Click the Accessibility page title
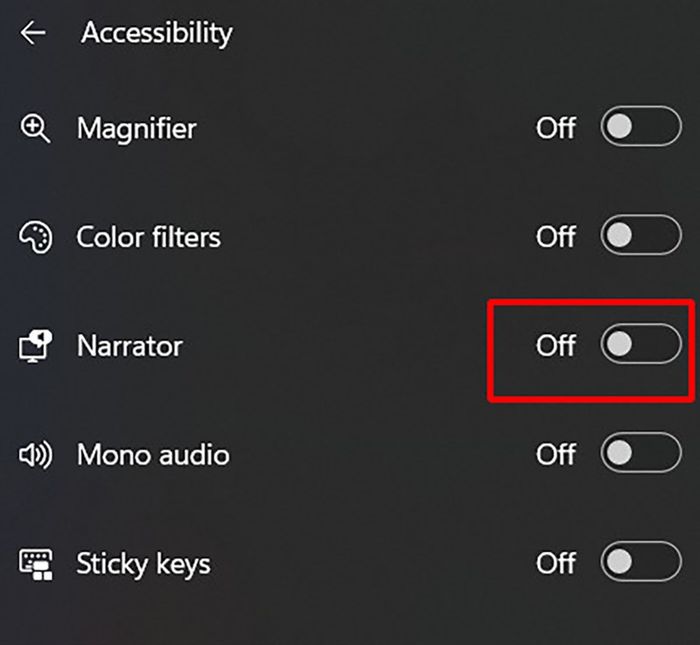 (157, 33)
